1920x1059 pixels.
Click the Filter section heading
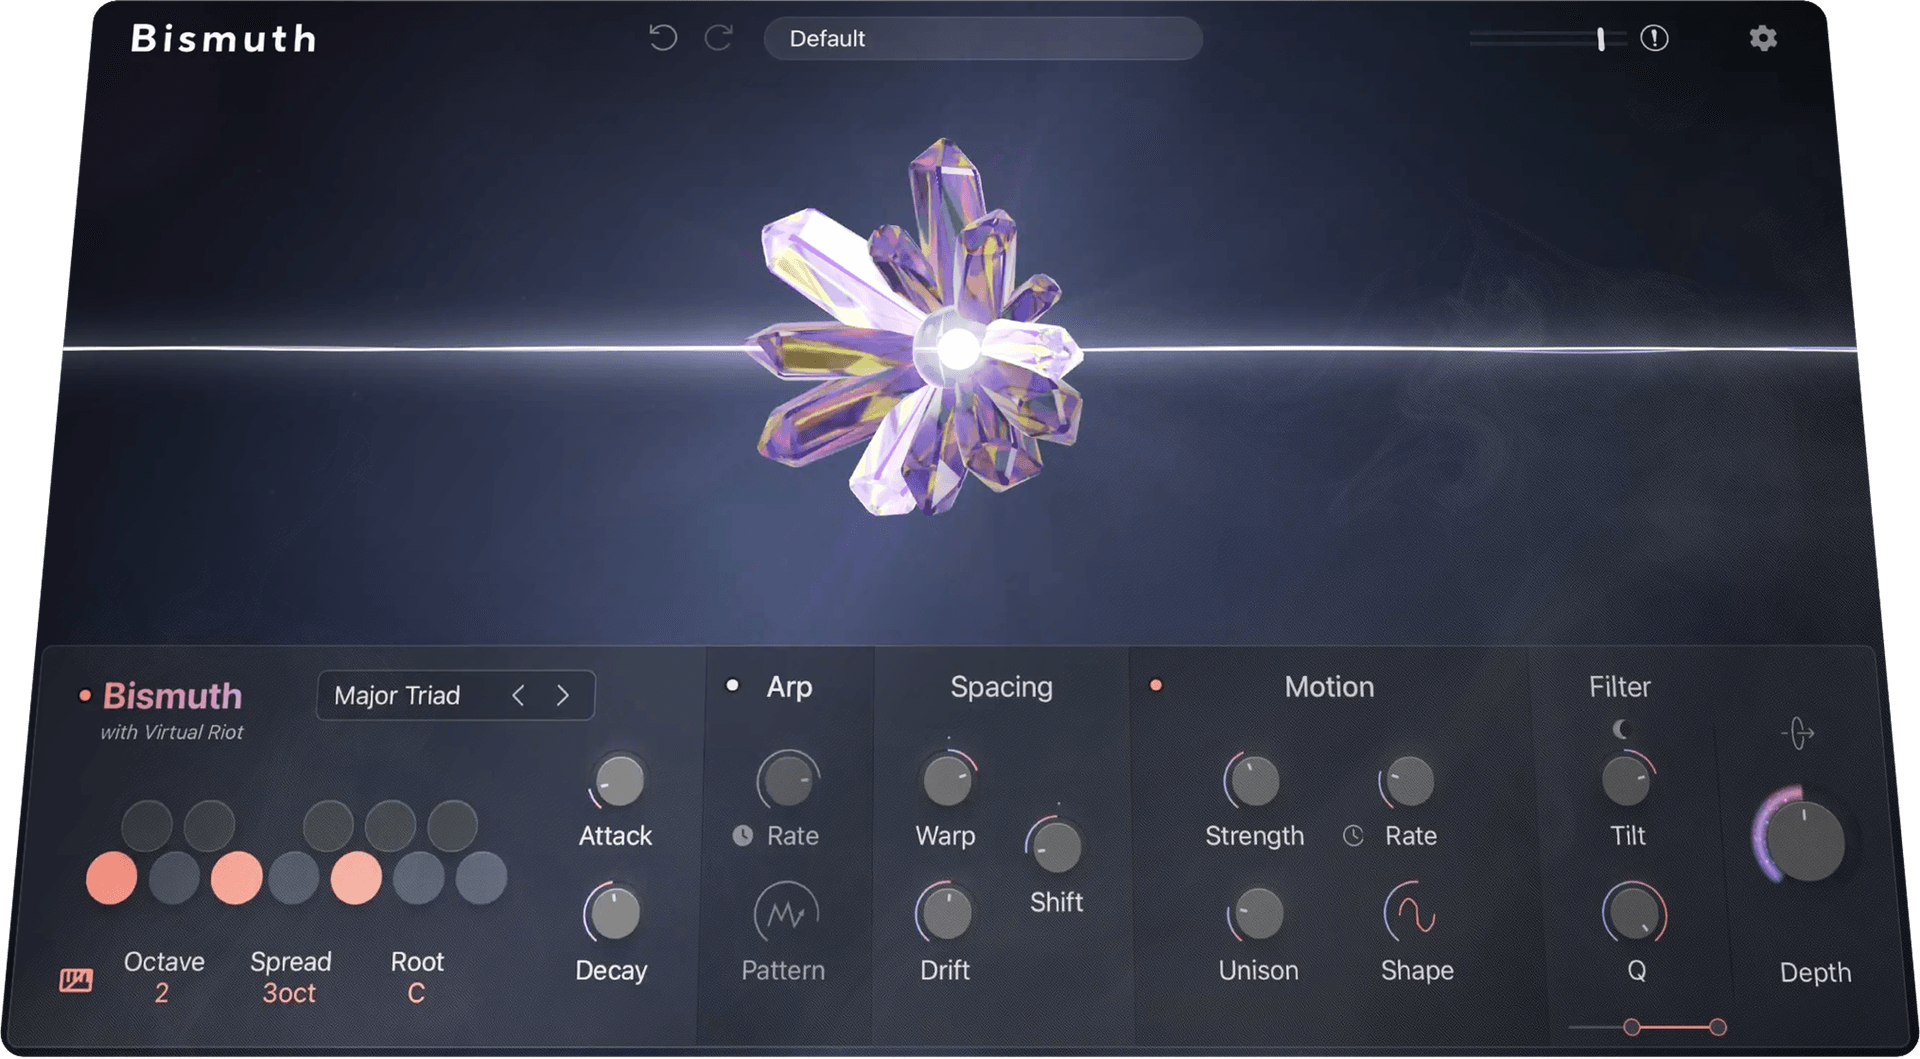click(x=1620, y=687)
